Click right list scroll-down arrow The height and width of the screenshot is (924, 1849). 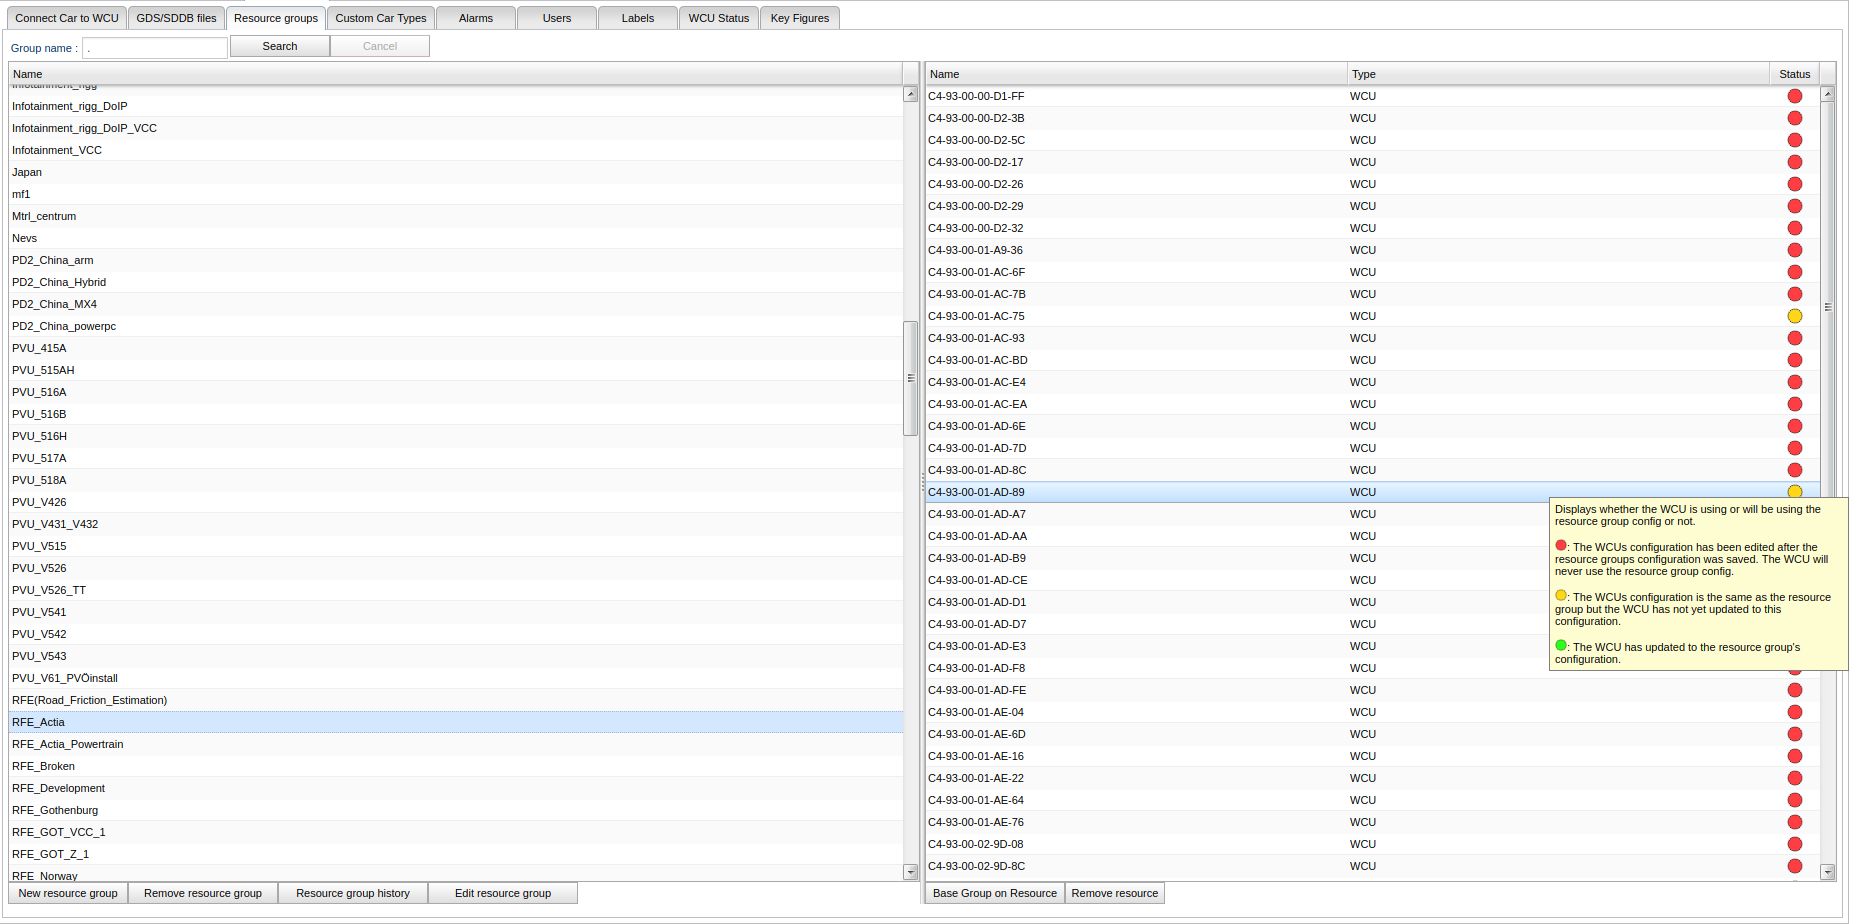coord(1827,872)
